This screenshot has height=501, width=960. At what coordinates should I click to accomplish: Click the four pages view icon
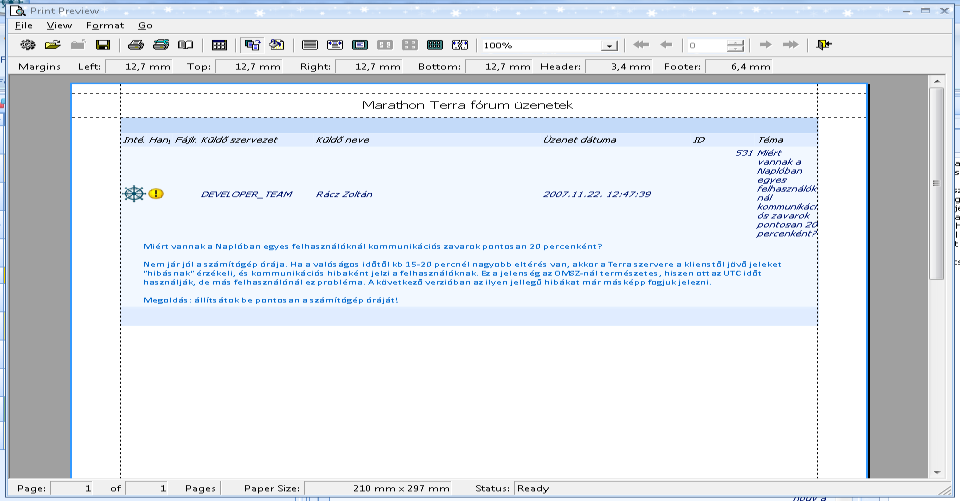click(x=410, y=45)
